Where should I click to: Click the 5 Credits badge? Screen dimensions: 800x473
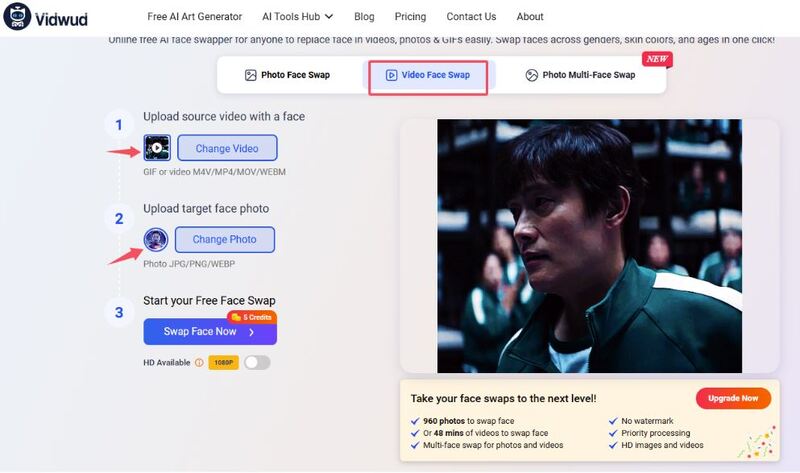[x=252, y=317]
